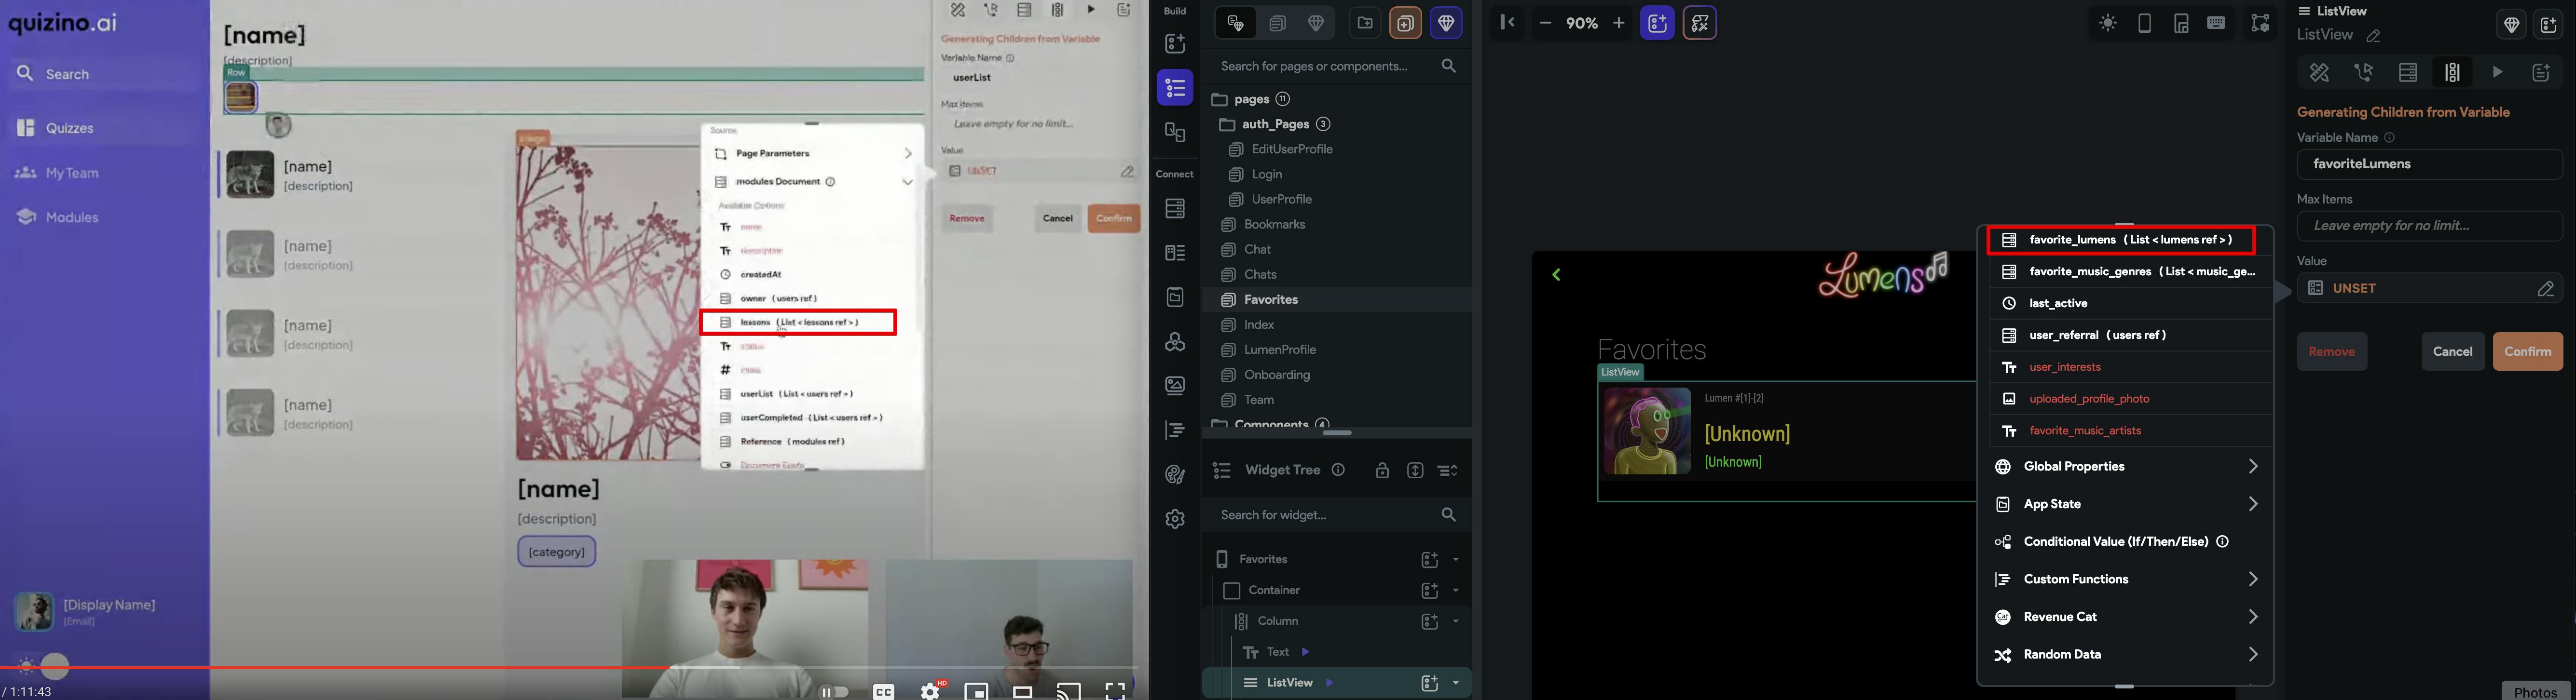This screenshot has height=700, width=2576.
Task: Collapse the left panel arrow icon
Action: tap(1507, 22)
